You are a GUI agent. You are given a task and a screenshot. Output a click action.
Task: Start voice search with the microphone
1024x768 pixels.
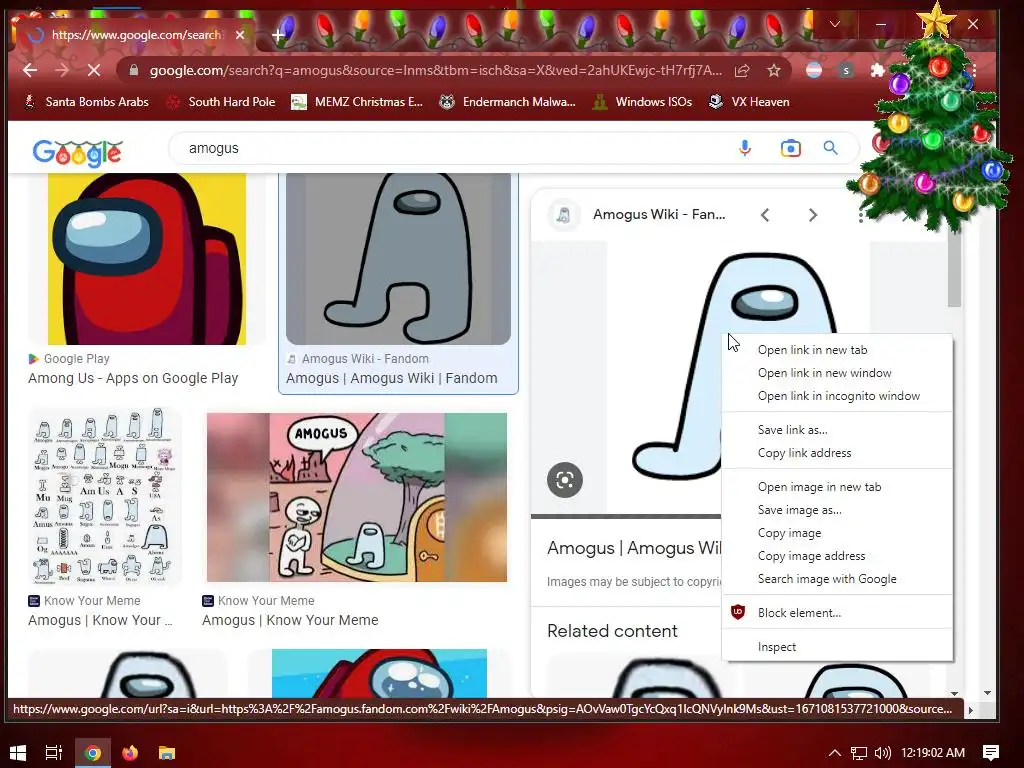coord(744,148)
